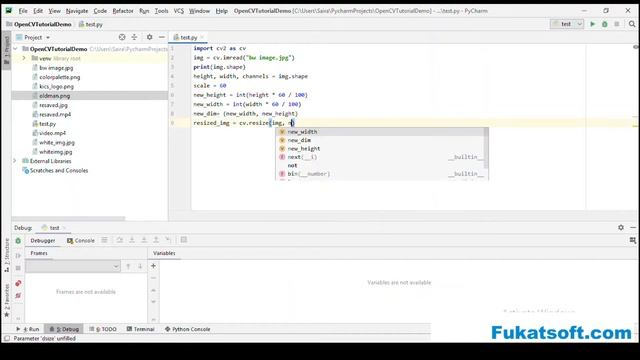Click Step Into My Code icon

(x=144, y=240)
